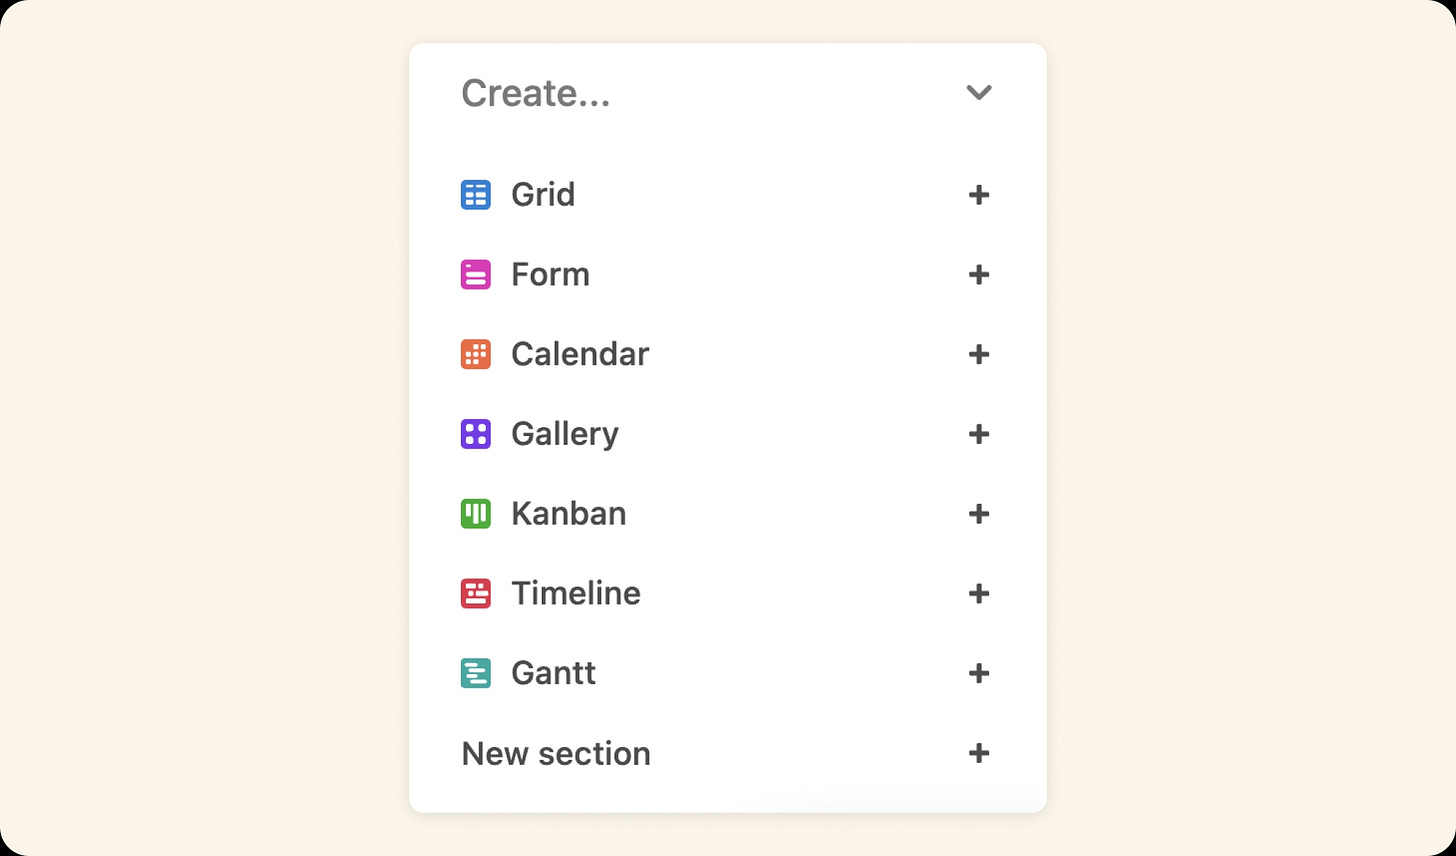Select the New section label

pyautogui.click(x=555, y=753)
